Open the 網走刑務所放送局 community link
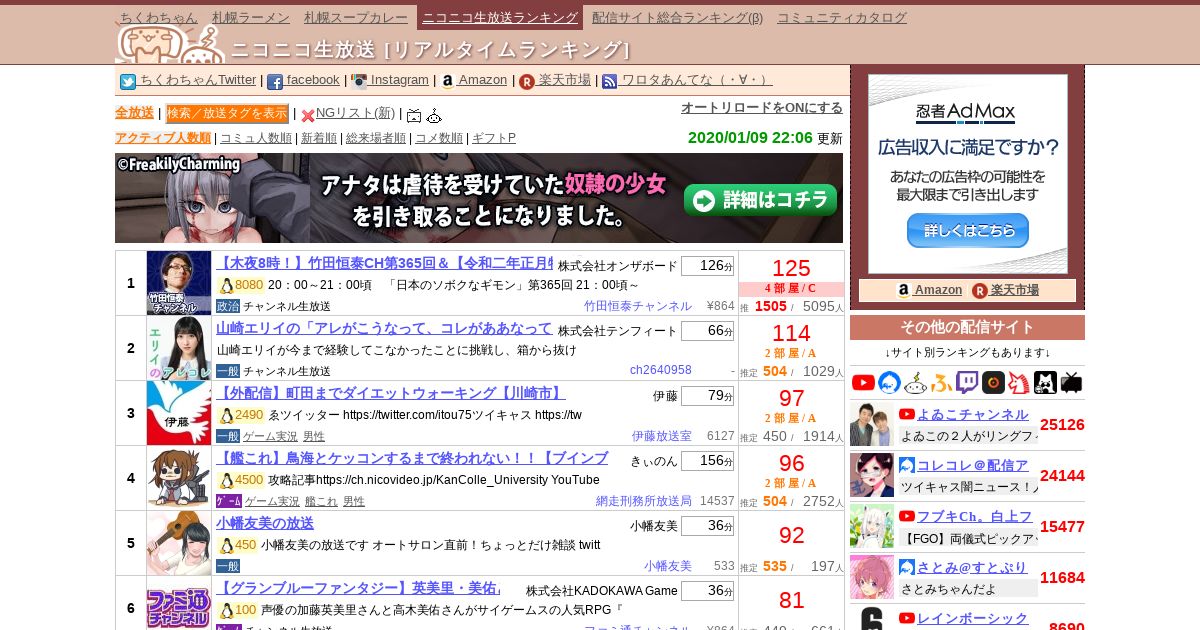 (x=644, y=501)
